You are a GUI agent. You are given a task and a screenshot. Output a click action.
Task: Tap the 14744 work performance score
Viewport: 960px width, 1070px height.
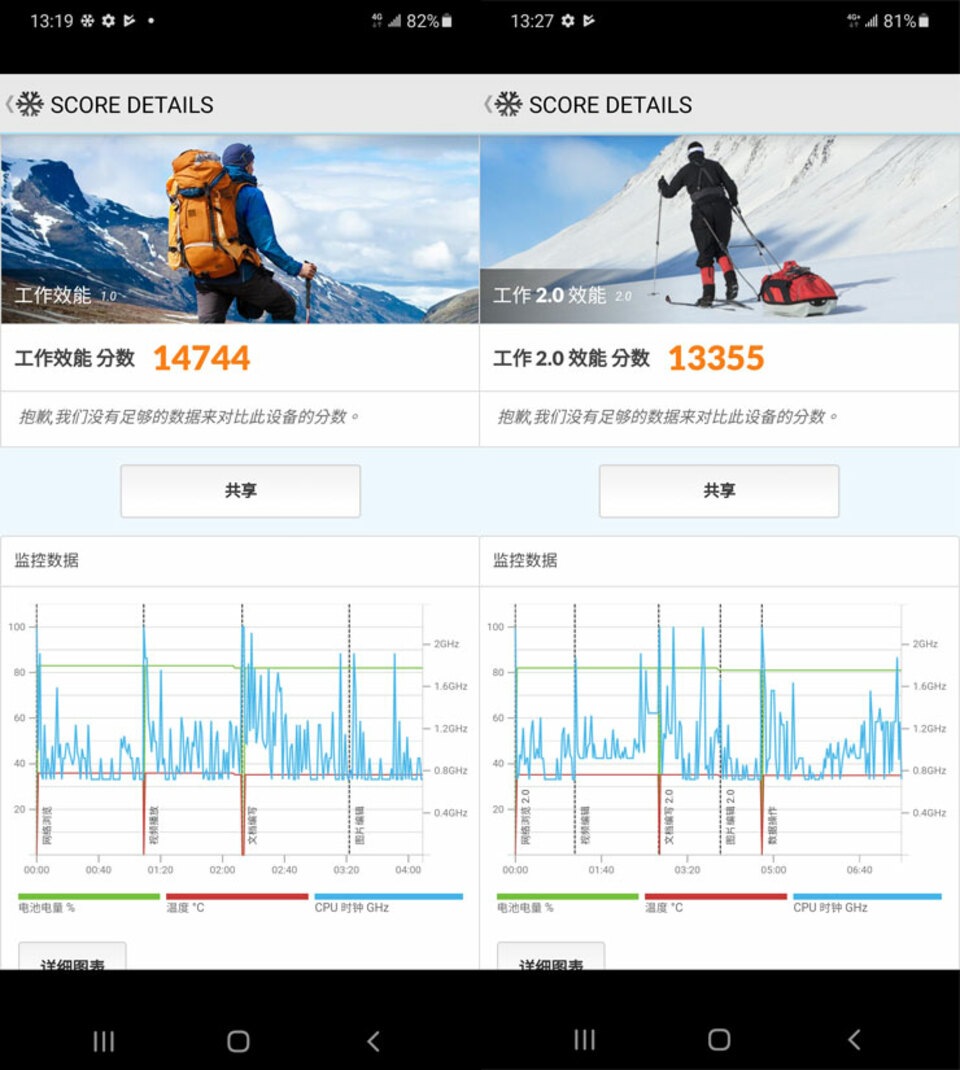[x=202, y=358]
